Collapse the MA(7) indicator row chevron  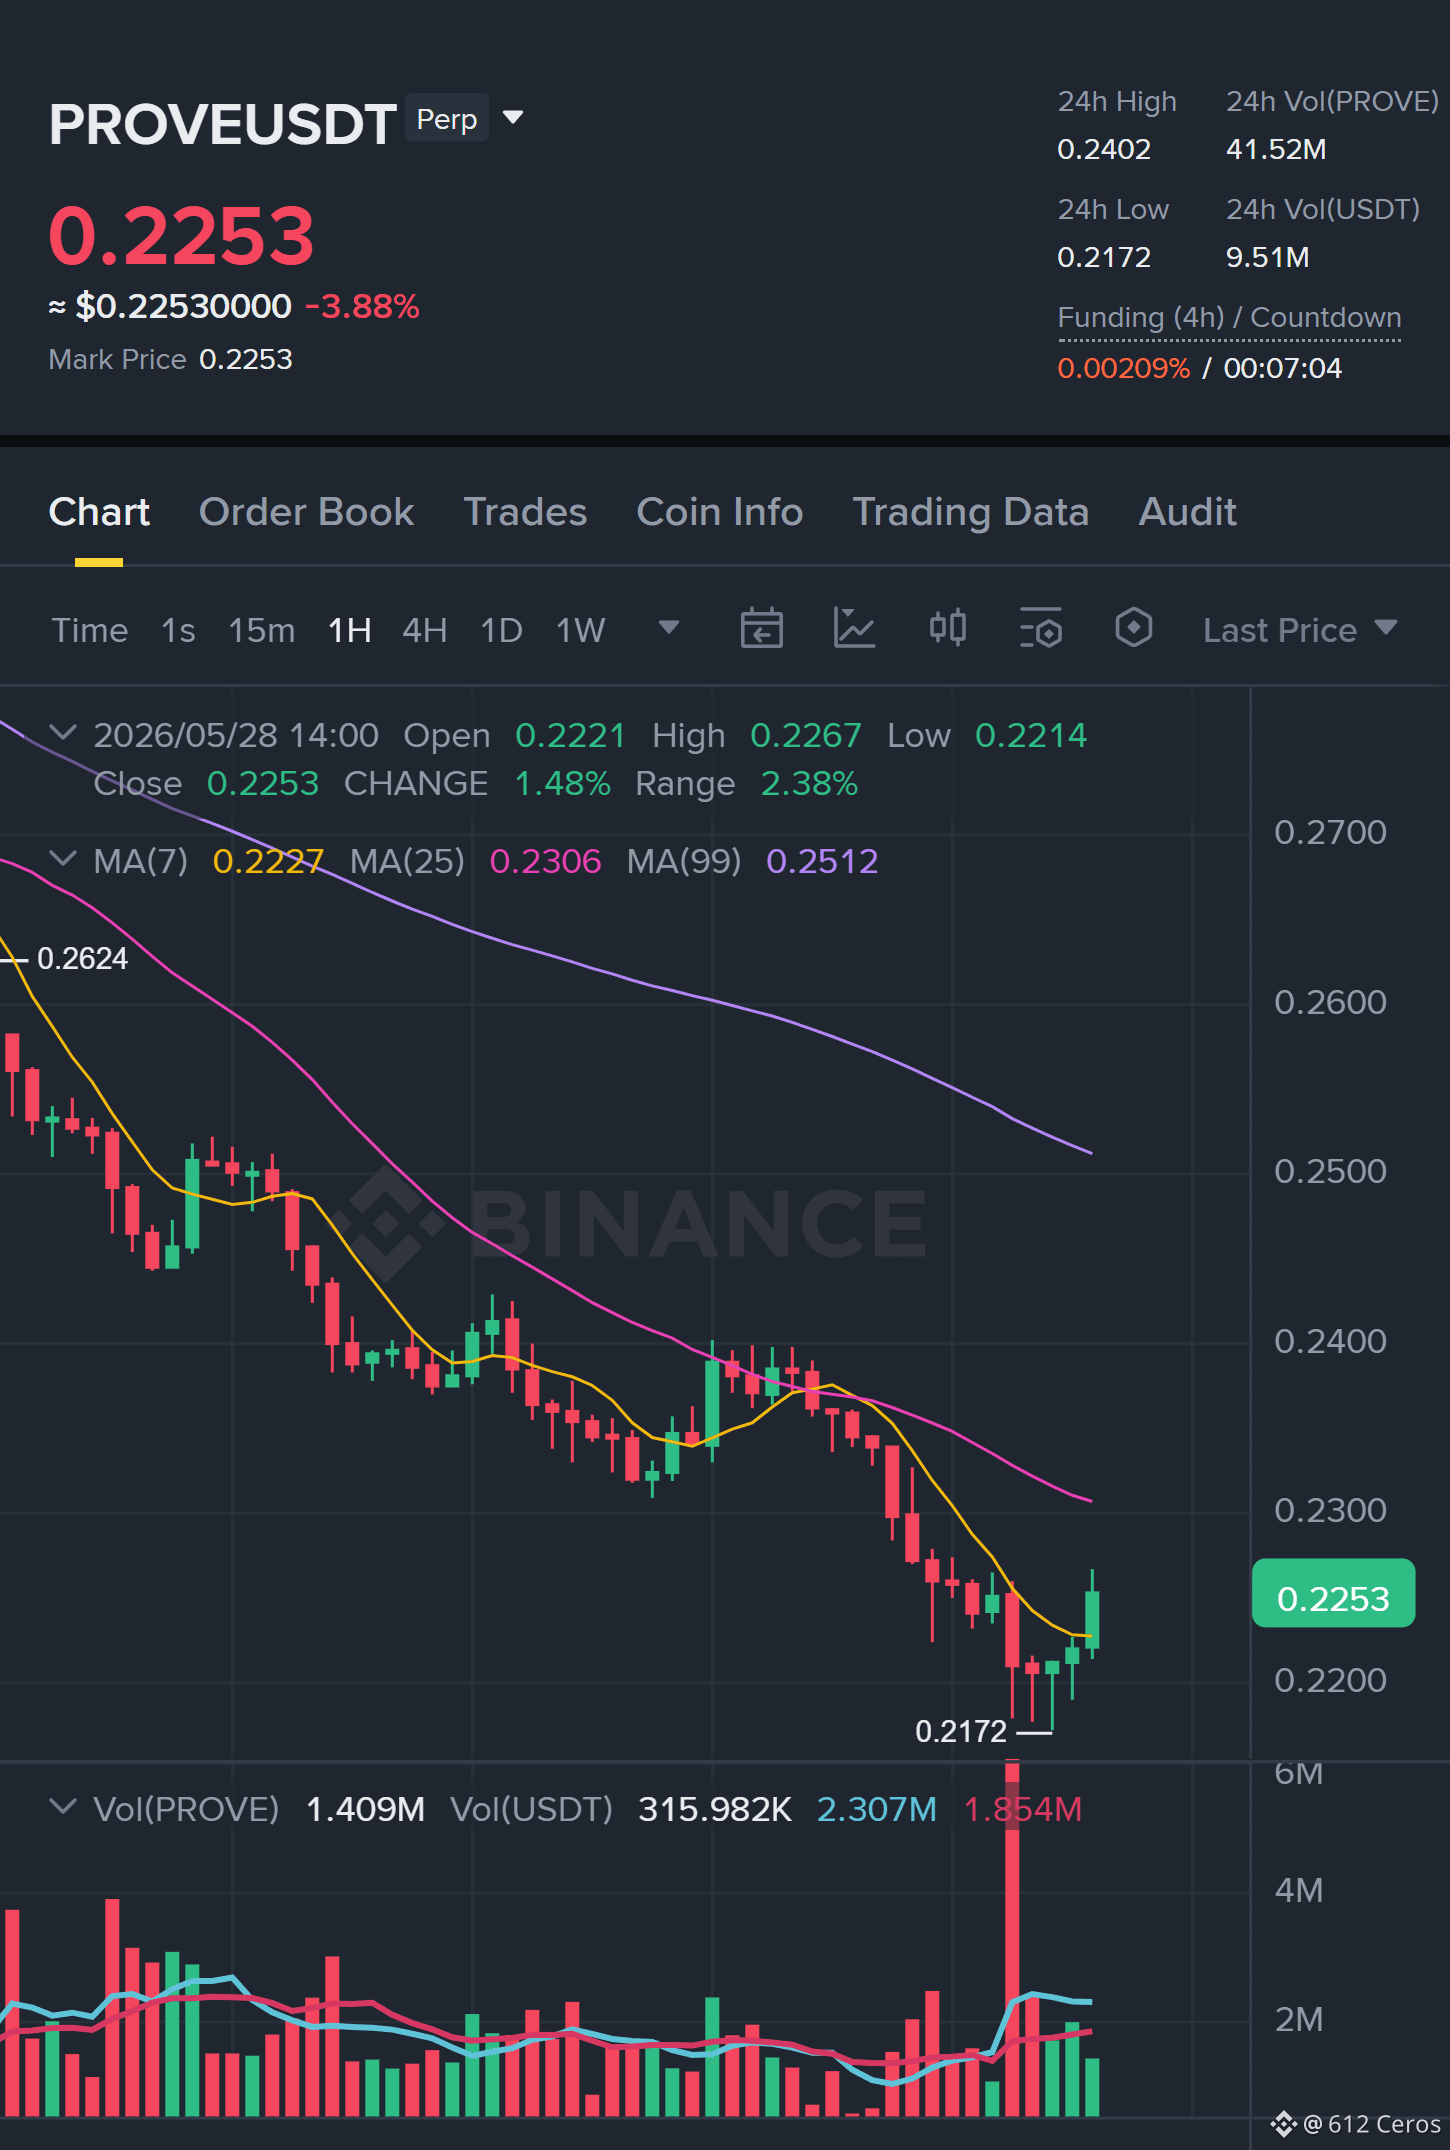click(x=63, y=859)
